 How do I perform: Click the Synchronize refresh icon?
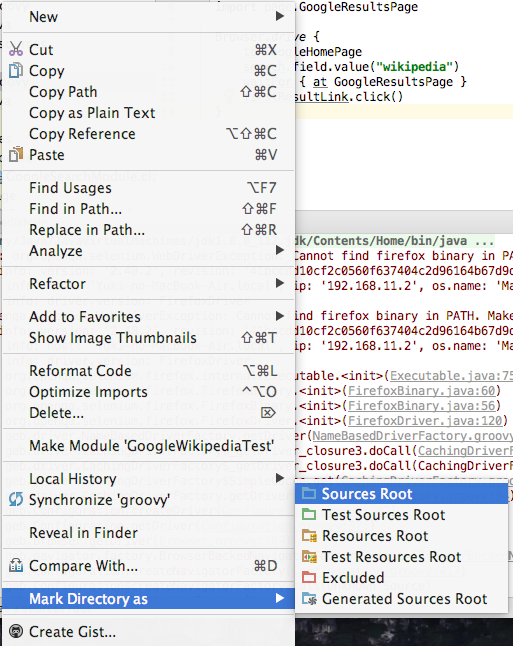click(16, 499)
